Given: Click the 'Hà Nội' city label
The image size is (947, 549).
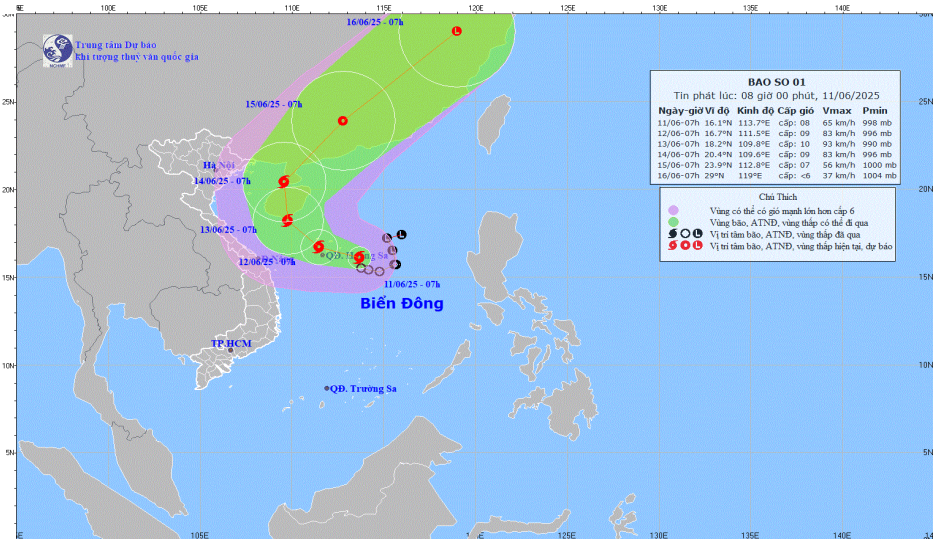Looking at the screenshot, I should 219,165.
